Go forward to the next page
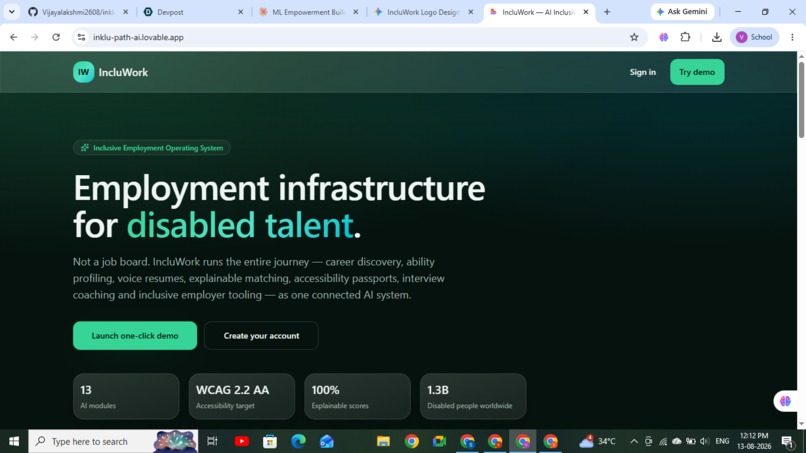 [x=34, y=37]
